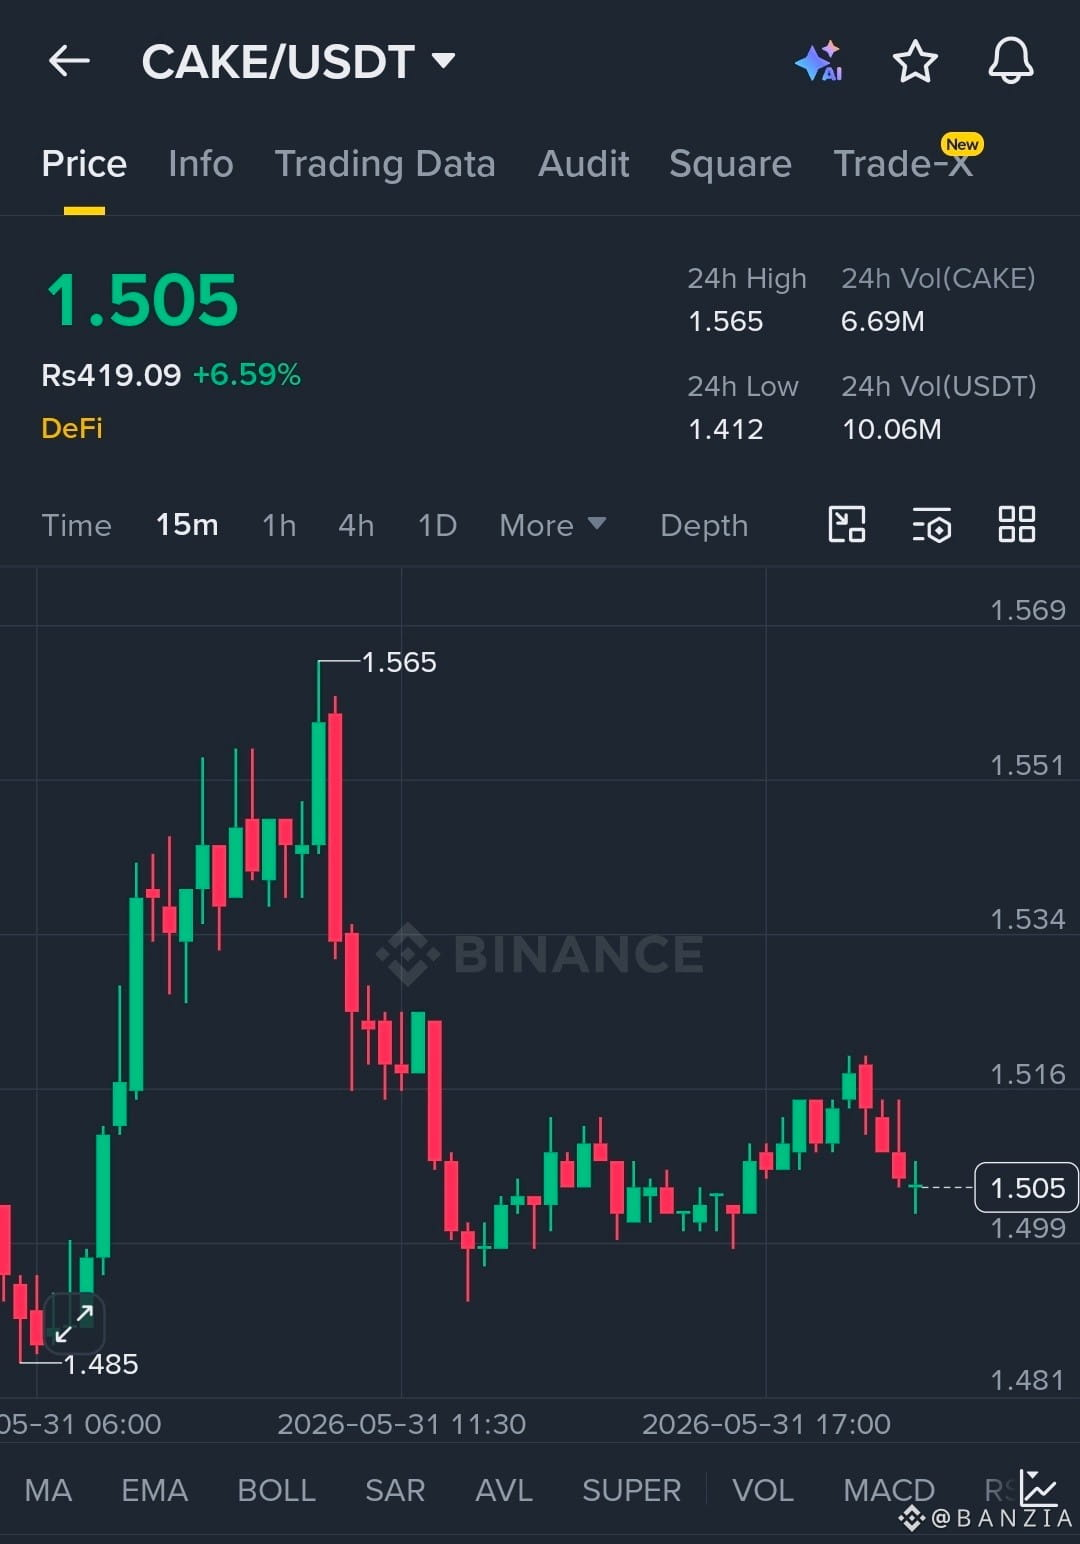Select the 1D interval

[x=437, y=525]
